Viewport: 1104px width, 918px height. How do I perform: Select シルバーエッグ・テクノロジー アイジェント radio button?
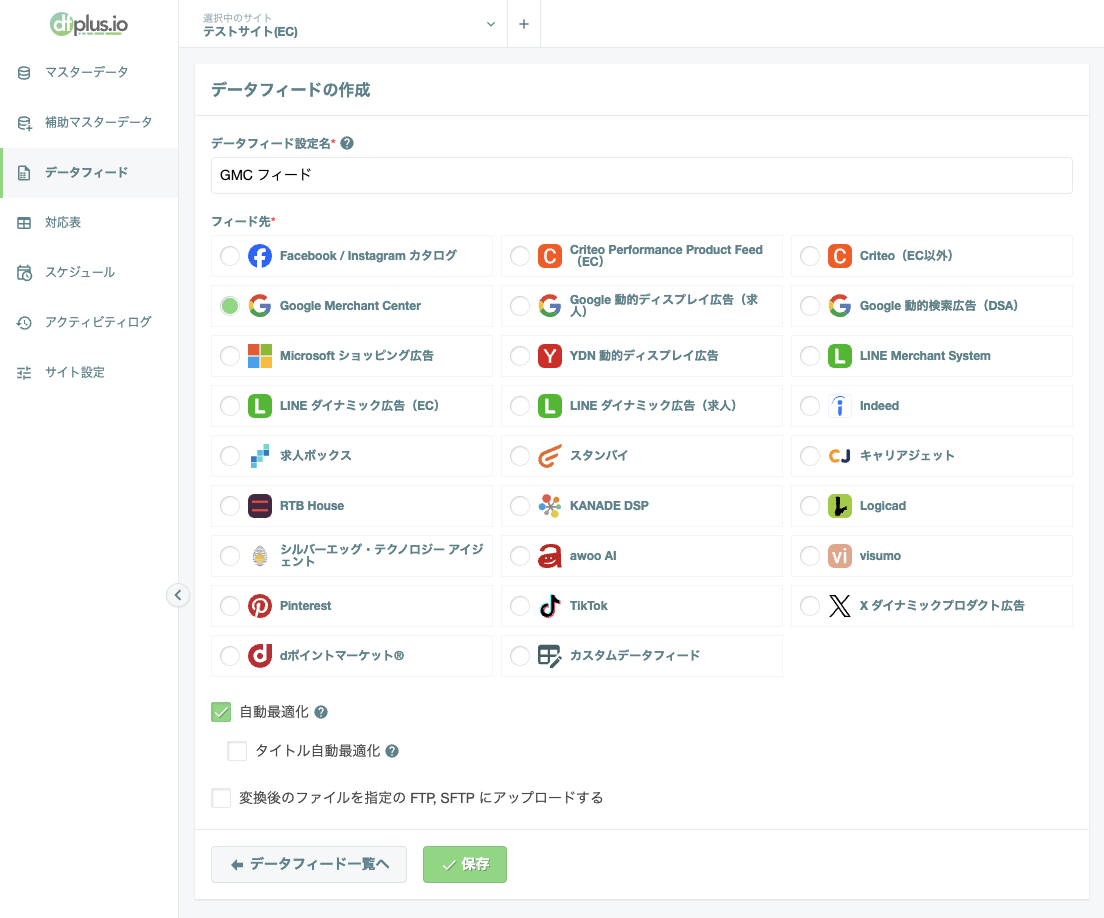[x=230, y=555]
